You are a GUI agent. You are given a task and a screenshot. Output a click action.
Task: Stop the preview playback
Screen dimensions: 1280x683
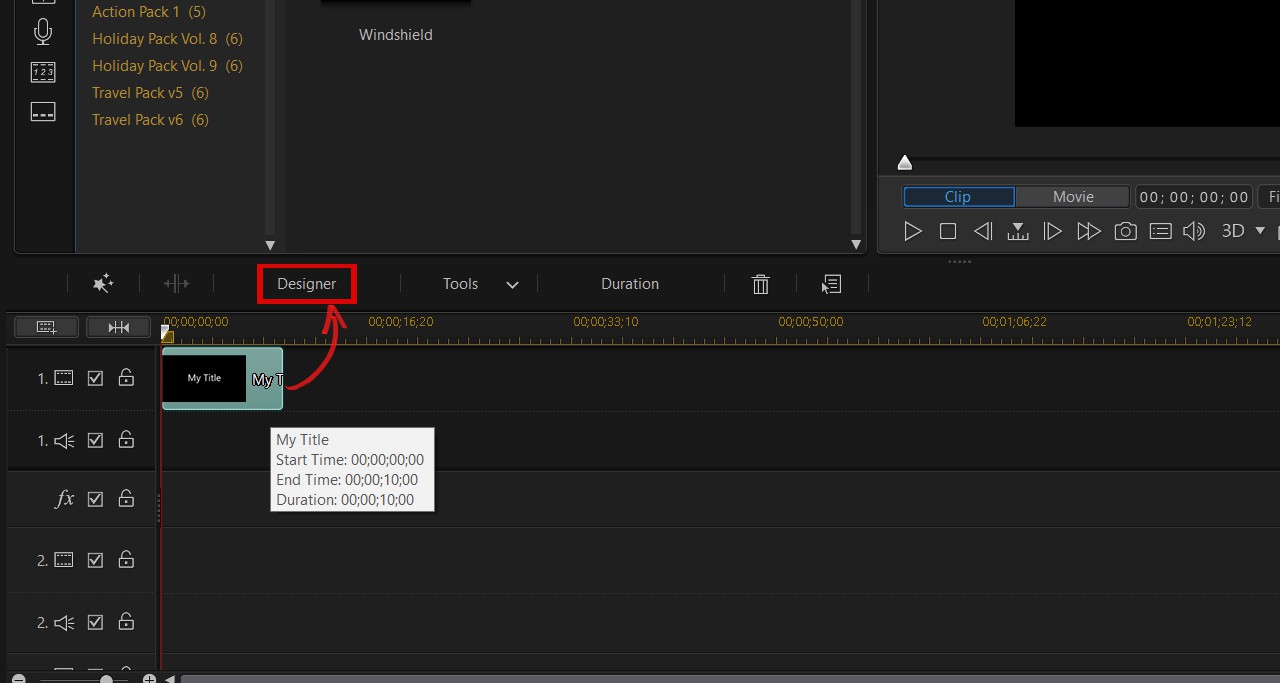point(948,231)
